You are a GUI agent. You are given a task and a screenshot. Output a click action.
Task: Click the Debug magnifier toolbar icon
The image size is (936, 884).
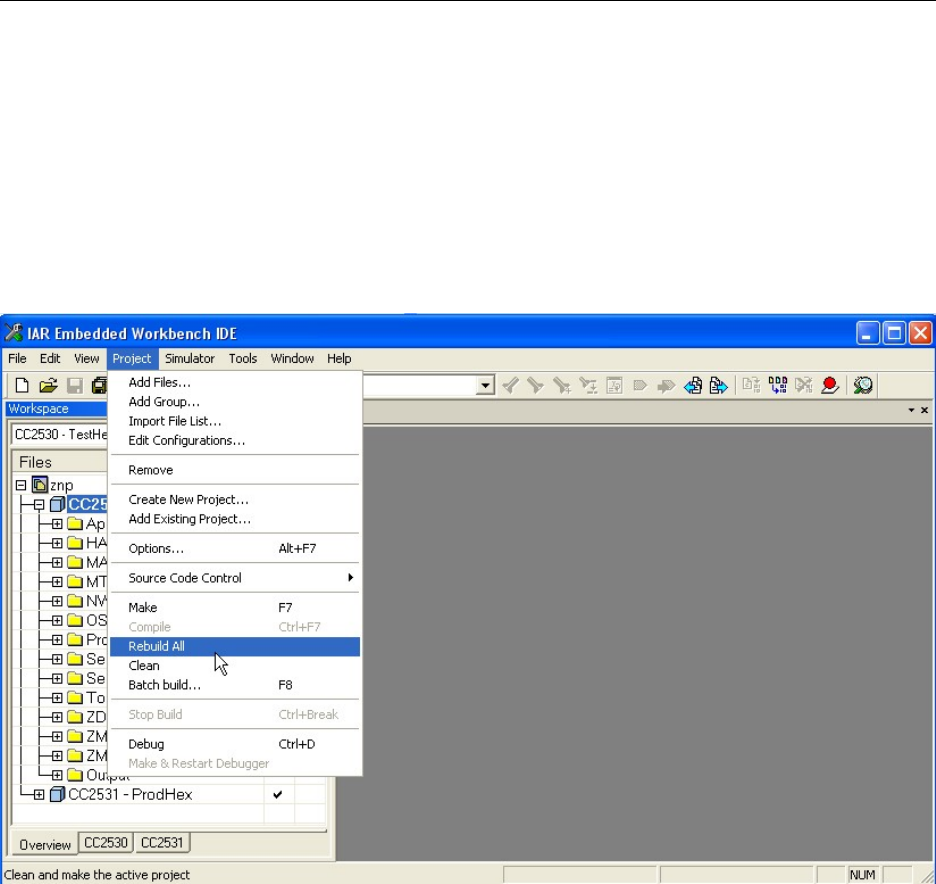863,386
